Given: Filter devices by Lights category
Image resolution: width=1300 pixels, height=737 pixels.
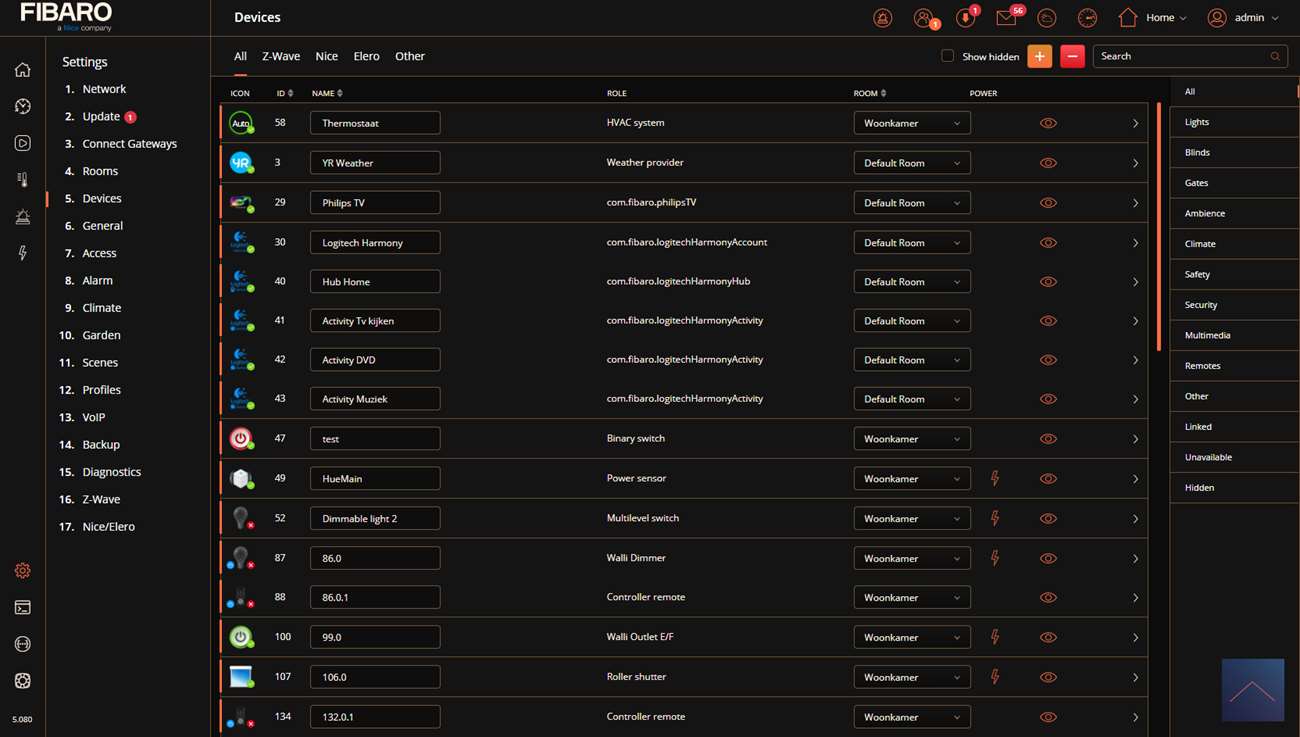Looking at the screenshot, I should 1197,122.
